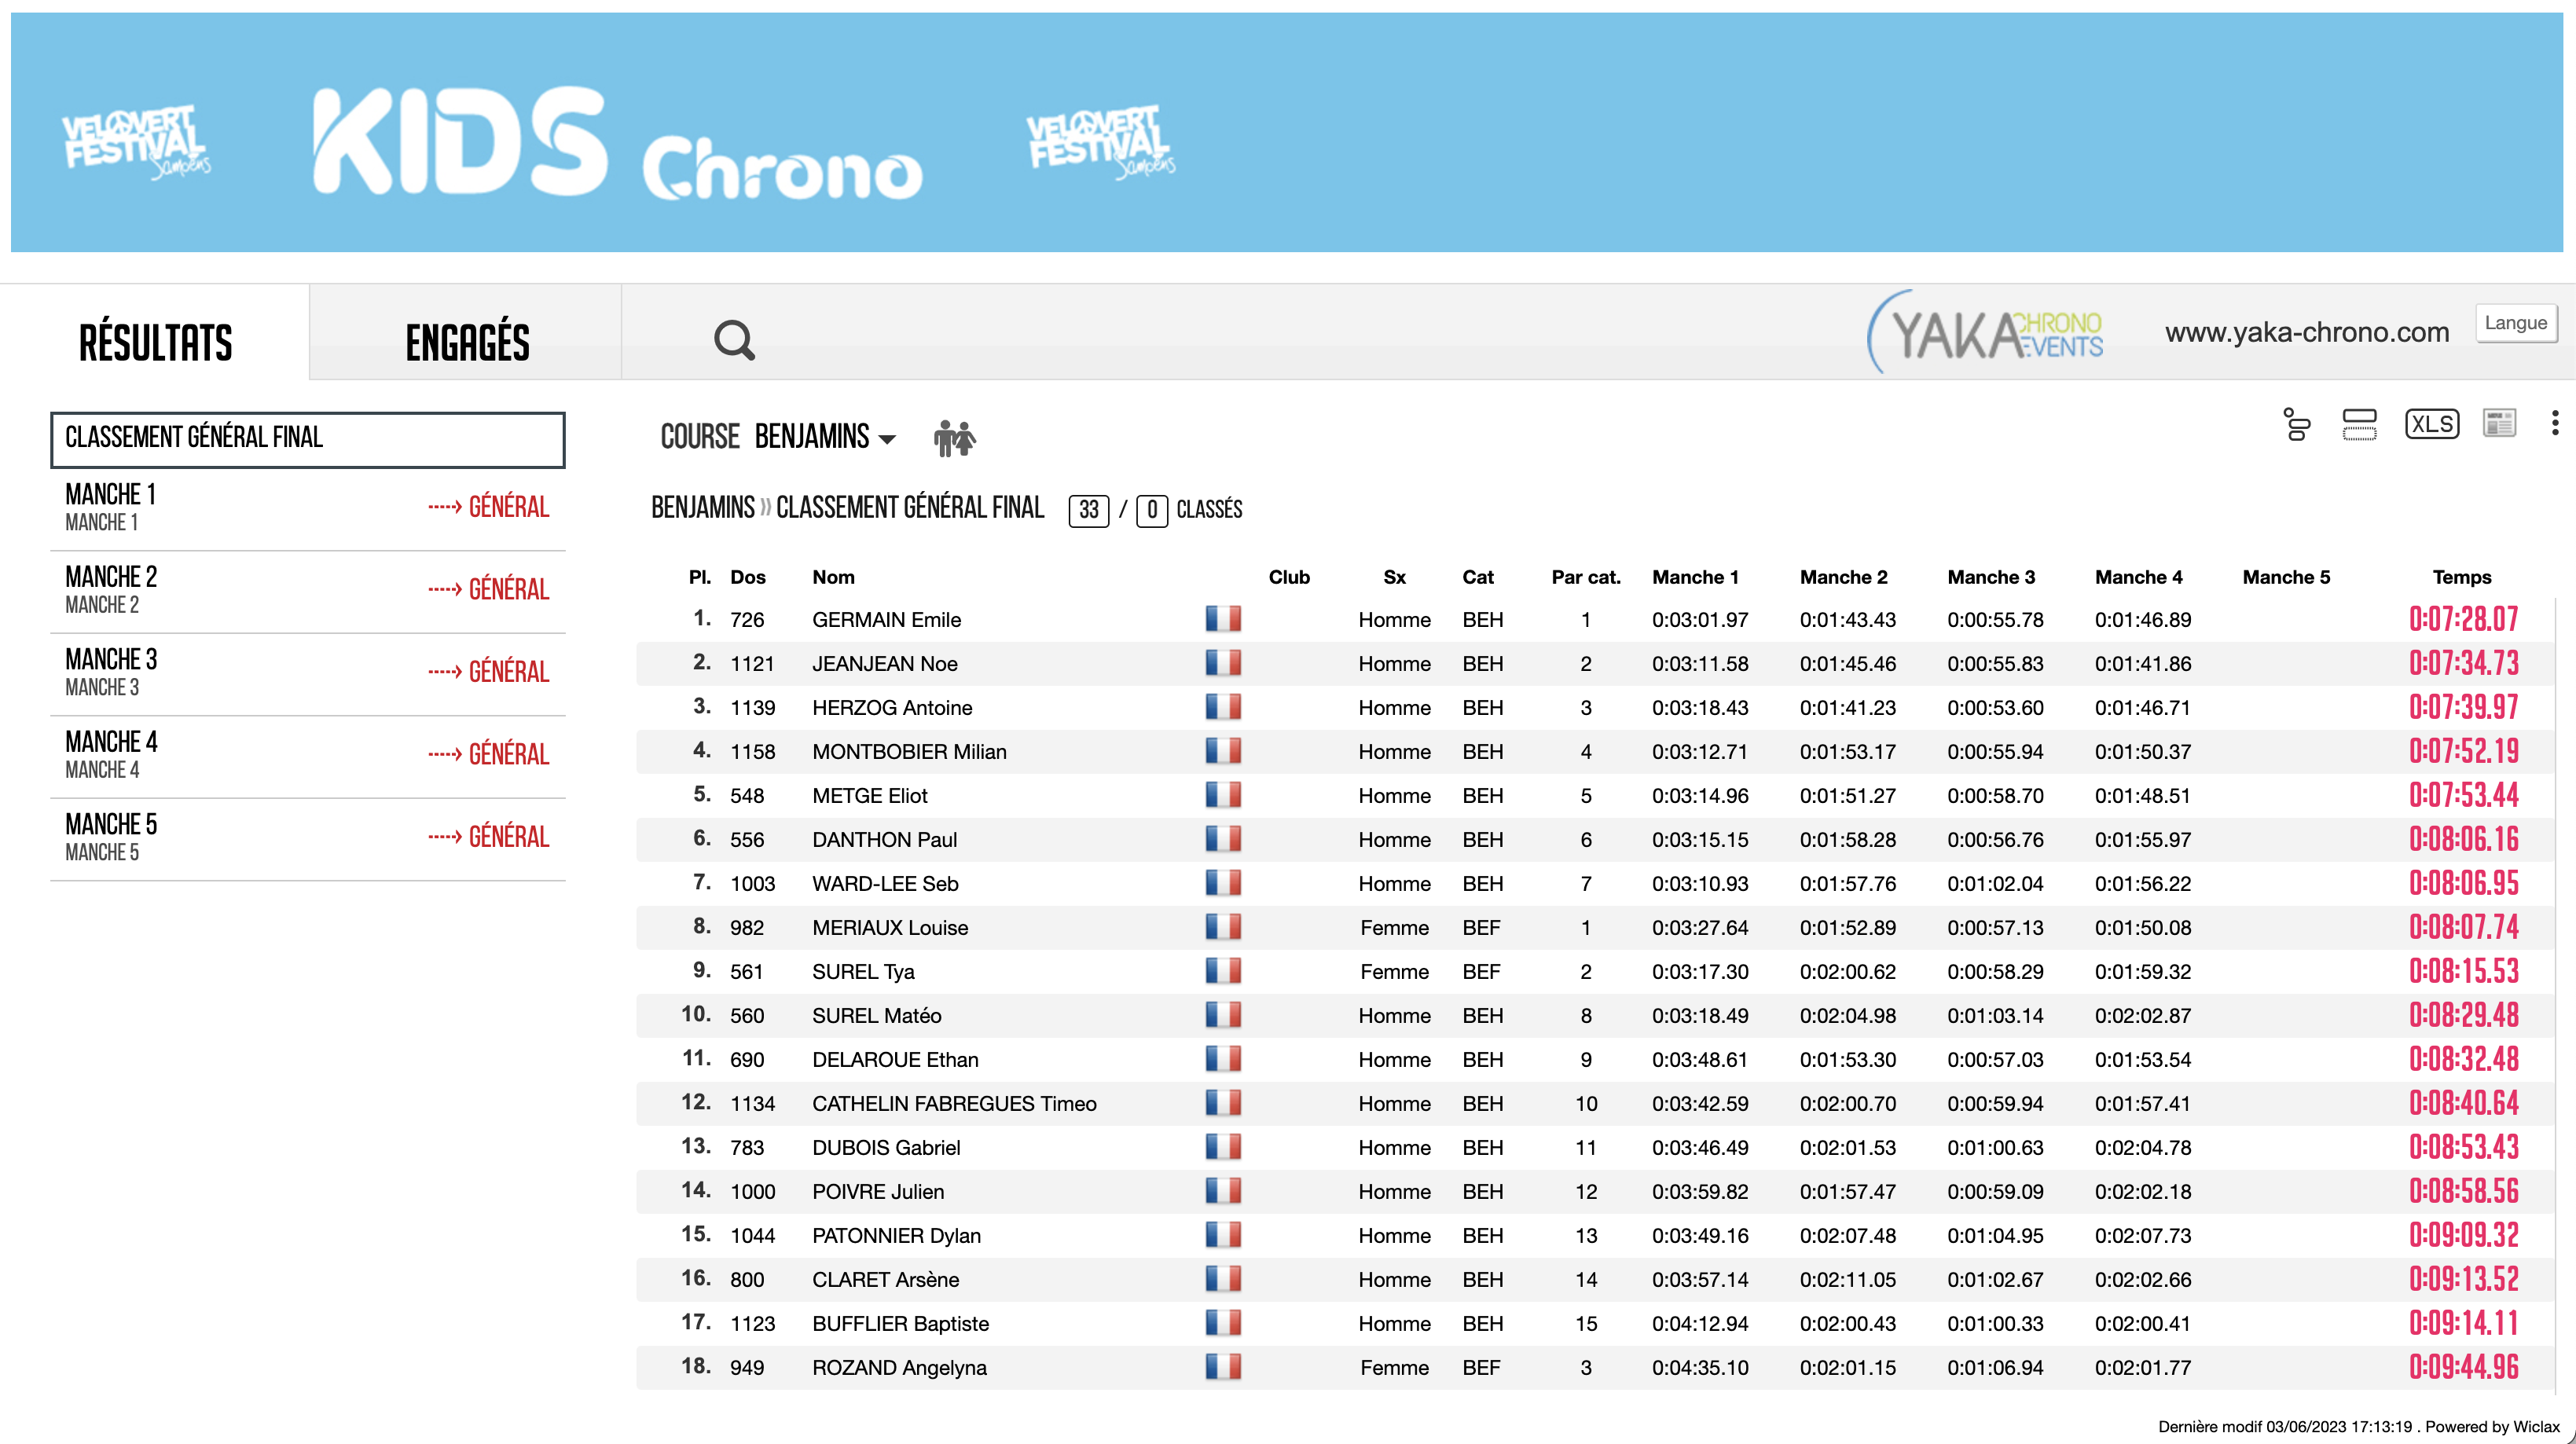
Task: Open MANCHE 2 results
Action: [110, 590]
